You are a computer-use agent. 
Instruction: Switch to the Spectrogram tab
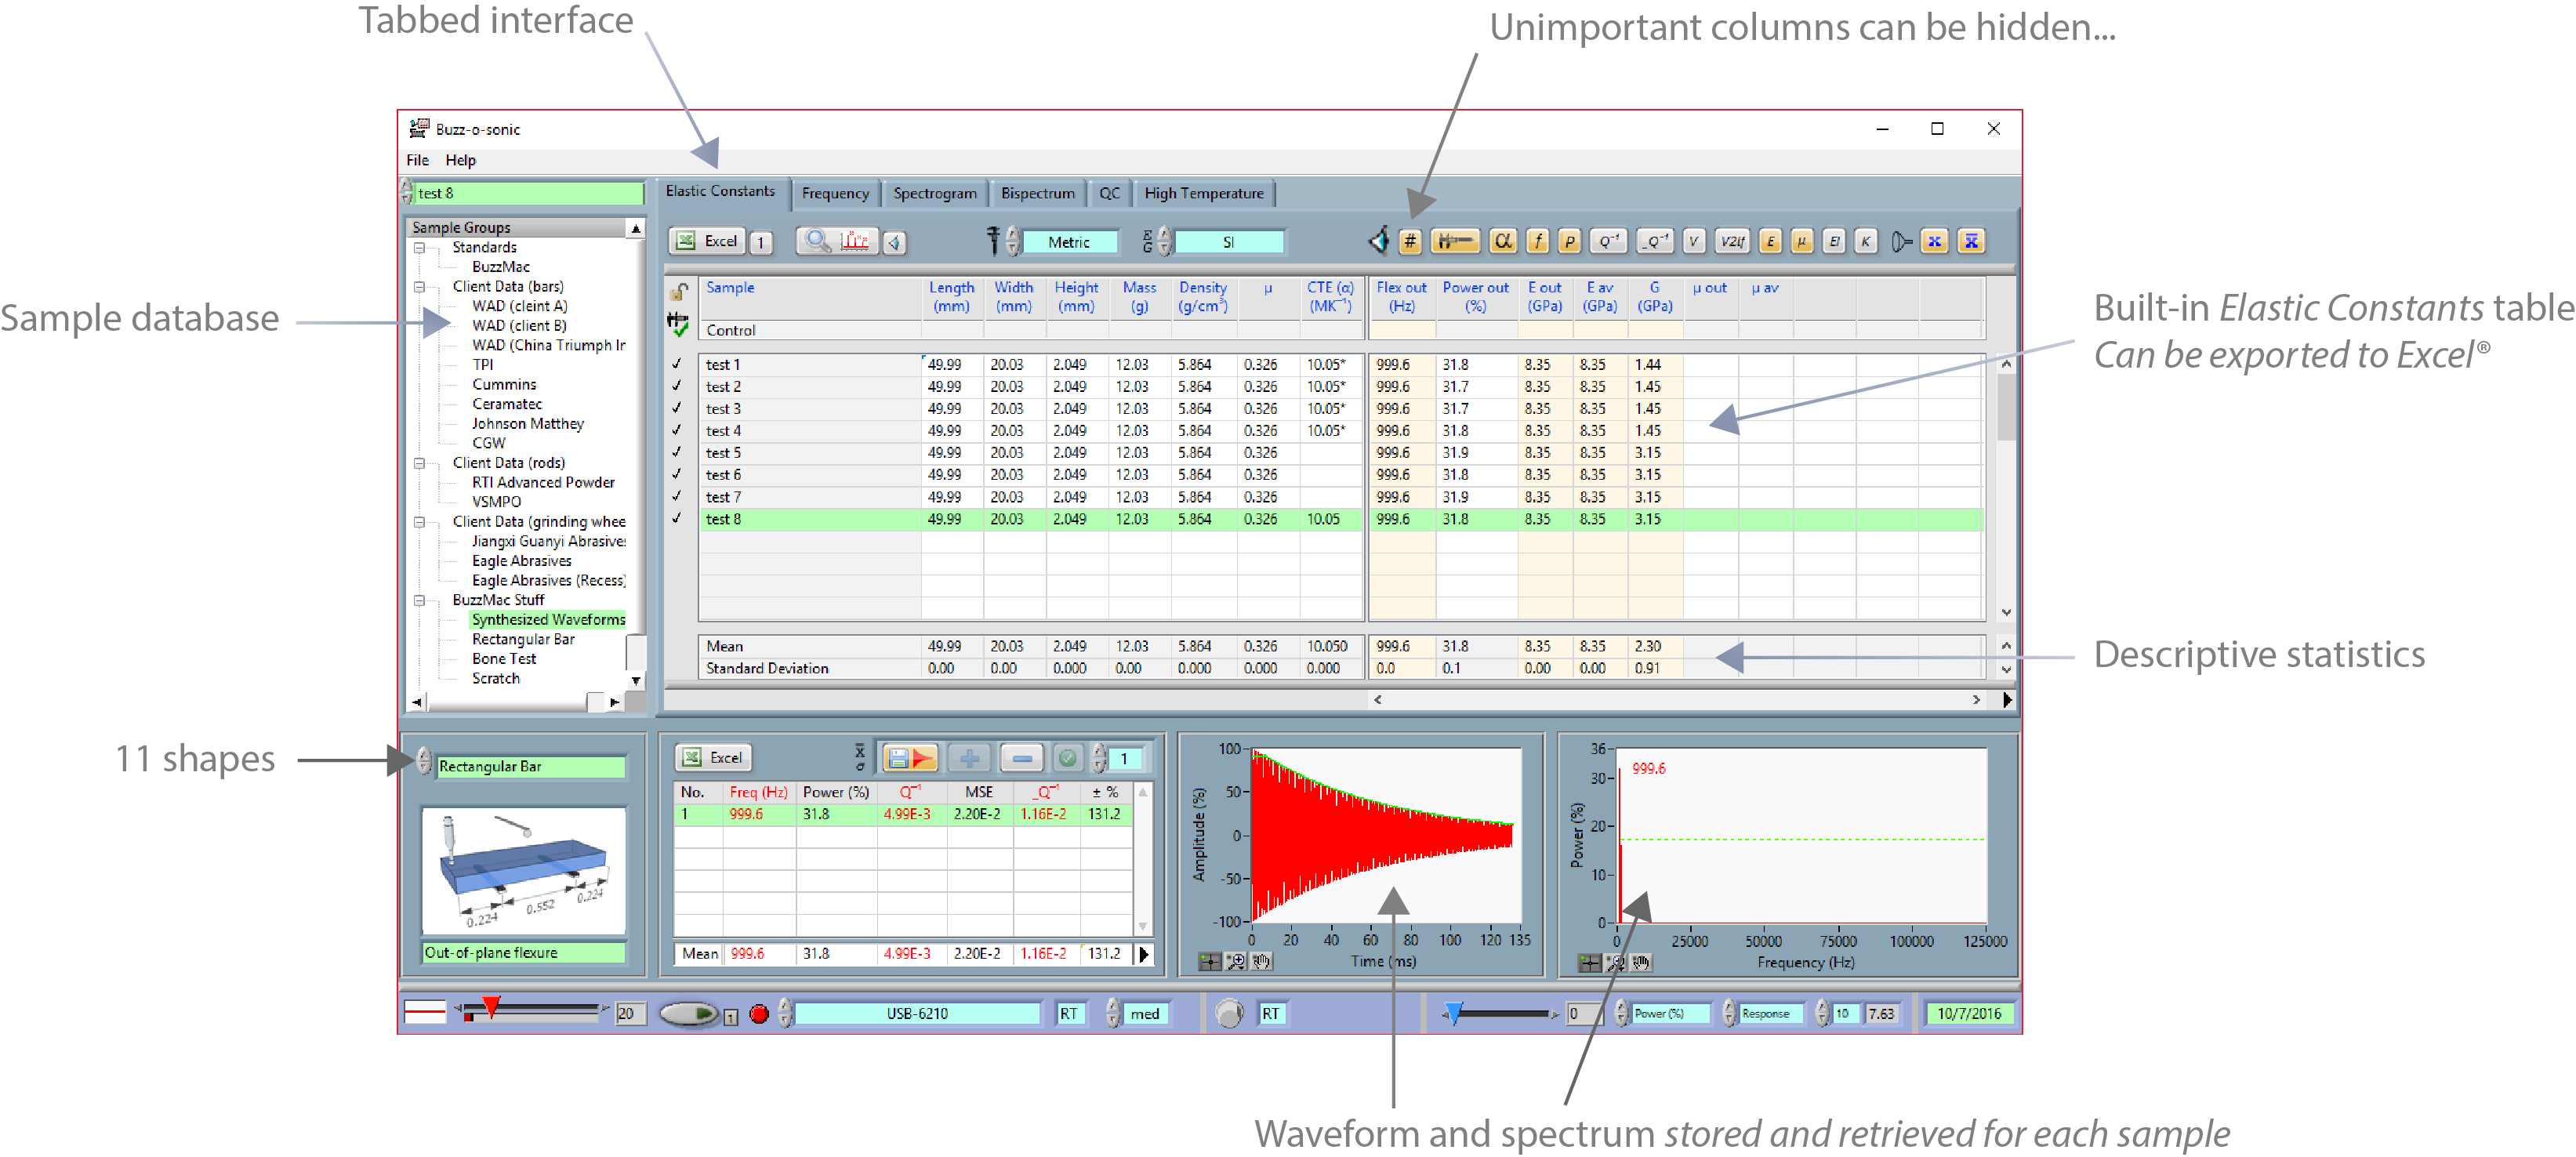(x=935, y=194)
